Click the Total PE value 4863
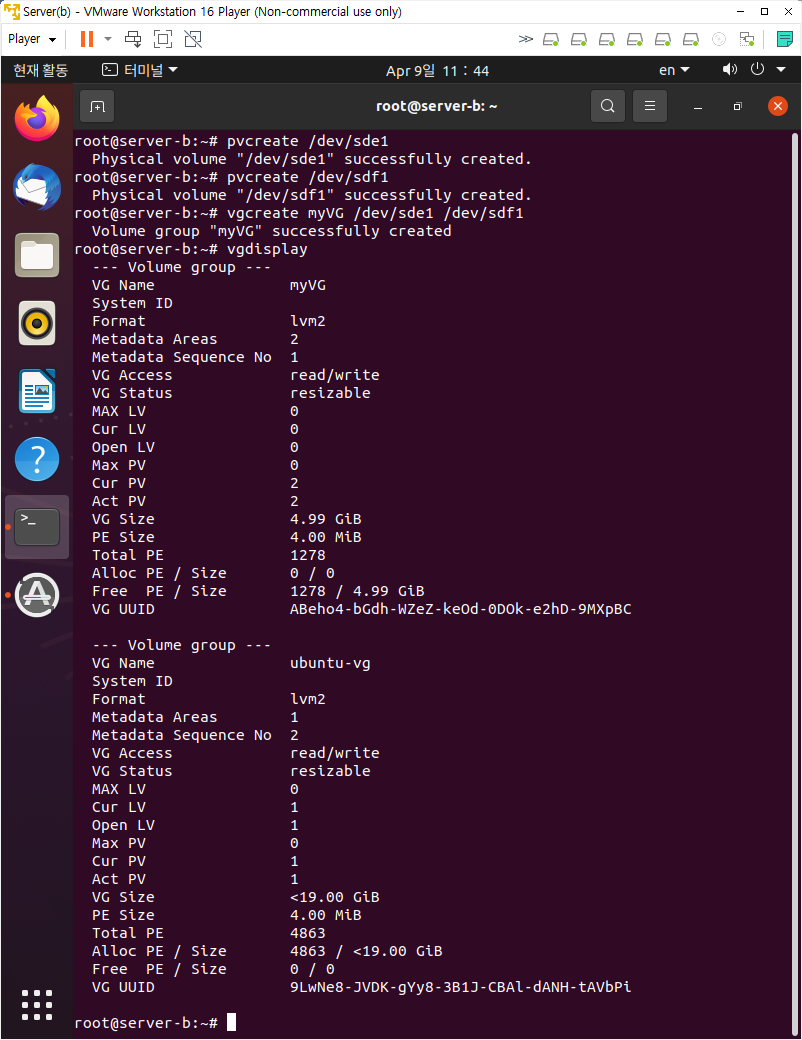Viewport: 802px width, 1040px height. 308,933
